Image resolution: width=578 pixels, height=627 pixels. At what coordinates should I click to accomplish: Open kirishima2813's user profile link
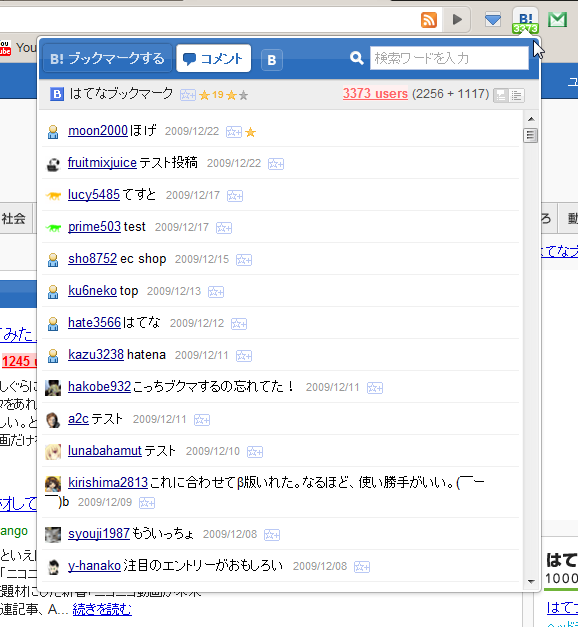pos(108,483)
